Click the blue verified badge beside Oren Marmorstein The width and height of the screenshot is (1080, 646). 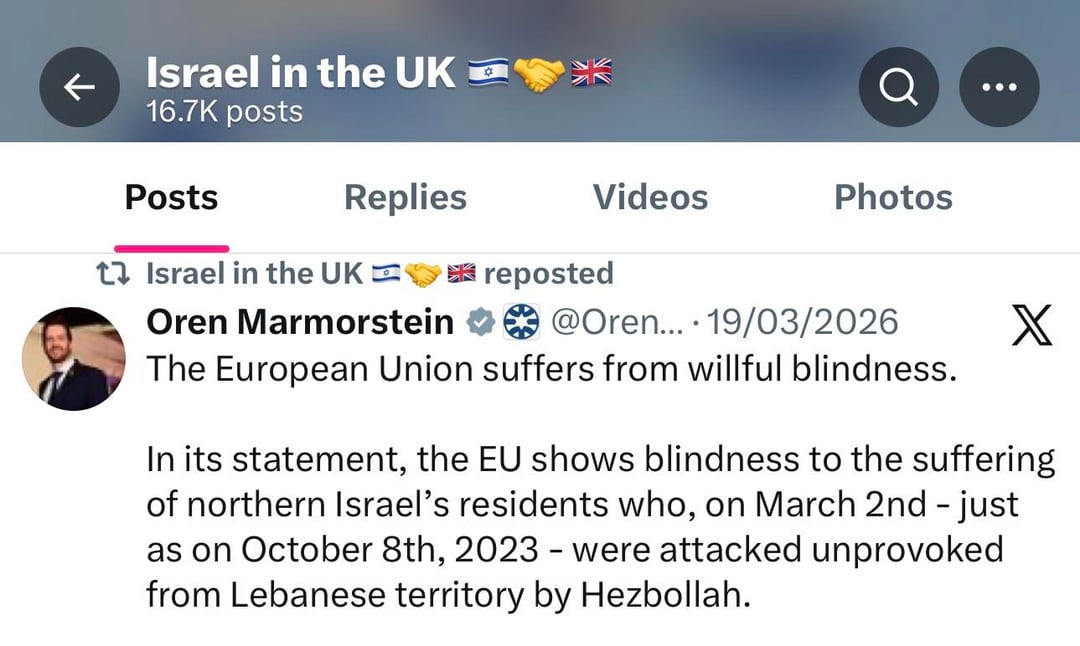click(x=480, y=322)
